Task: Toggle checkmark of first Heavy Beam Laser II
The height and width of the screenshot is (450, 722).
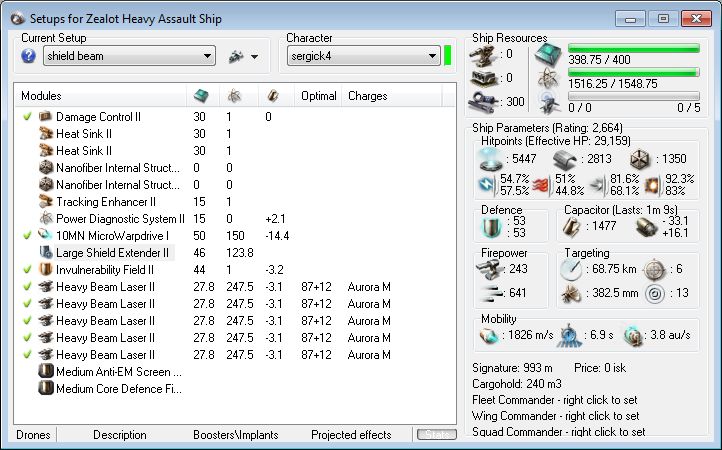Action: [27, 286]
